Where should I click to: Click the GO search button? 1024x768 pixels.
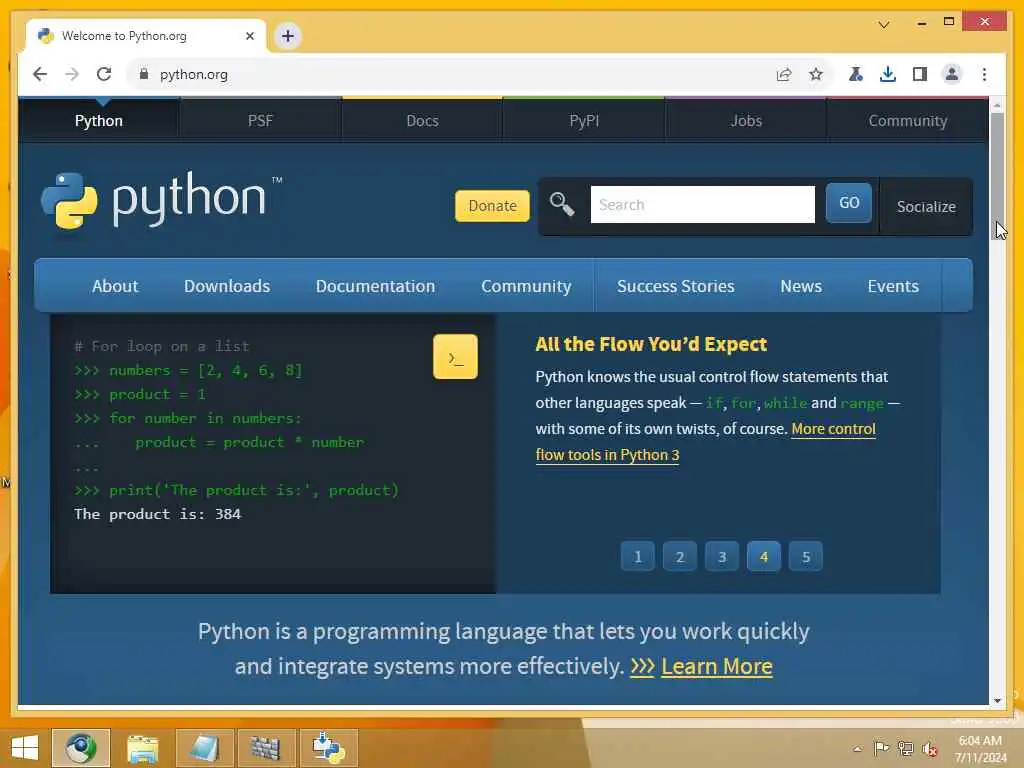tap(848, 203)
